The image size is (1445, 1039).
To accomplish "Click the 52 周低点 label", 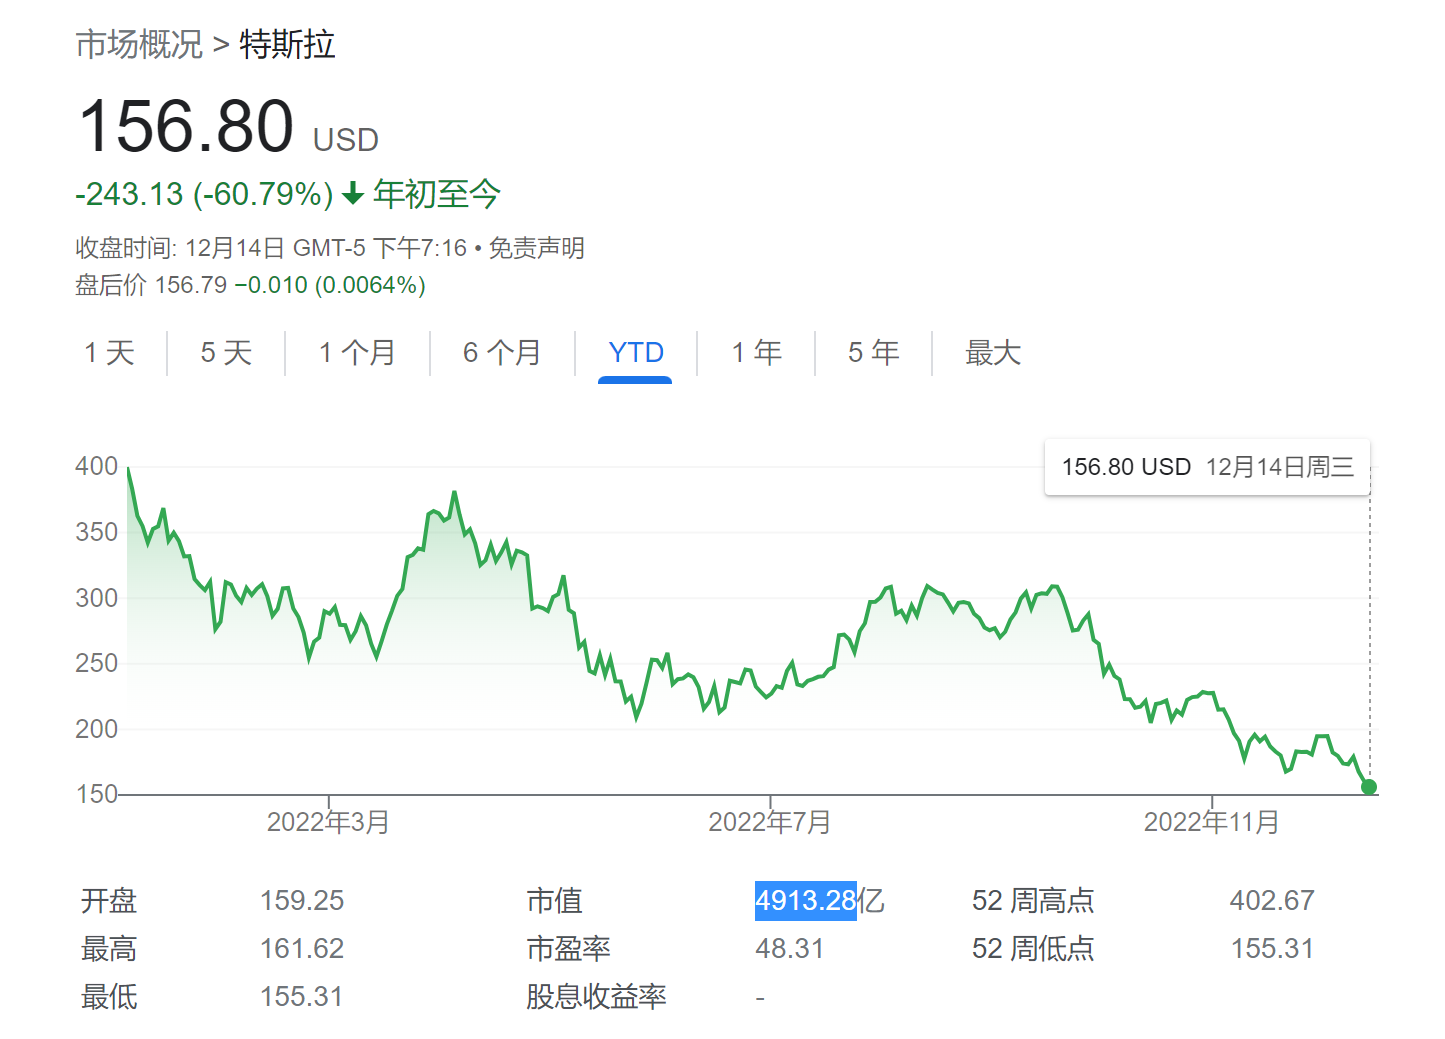I will coord(1033,949).
